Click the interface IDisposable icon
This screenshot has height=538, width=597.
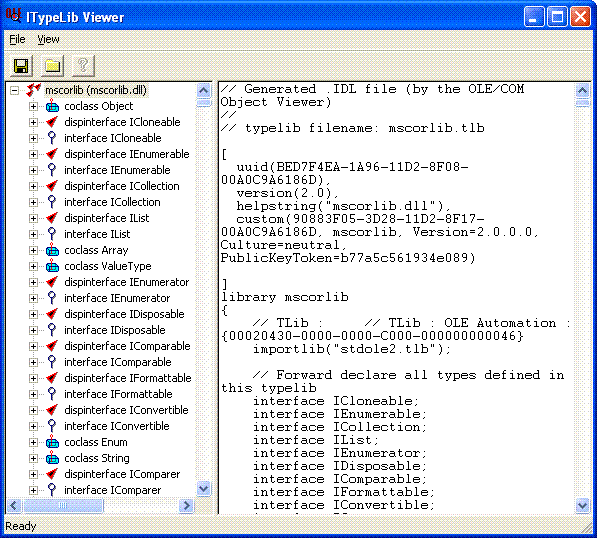tap(52, 330)
